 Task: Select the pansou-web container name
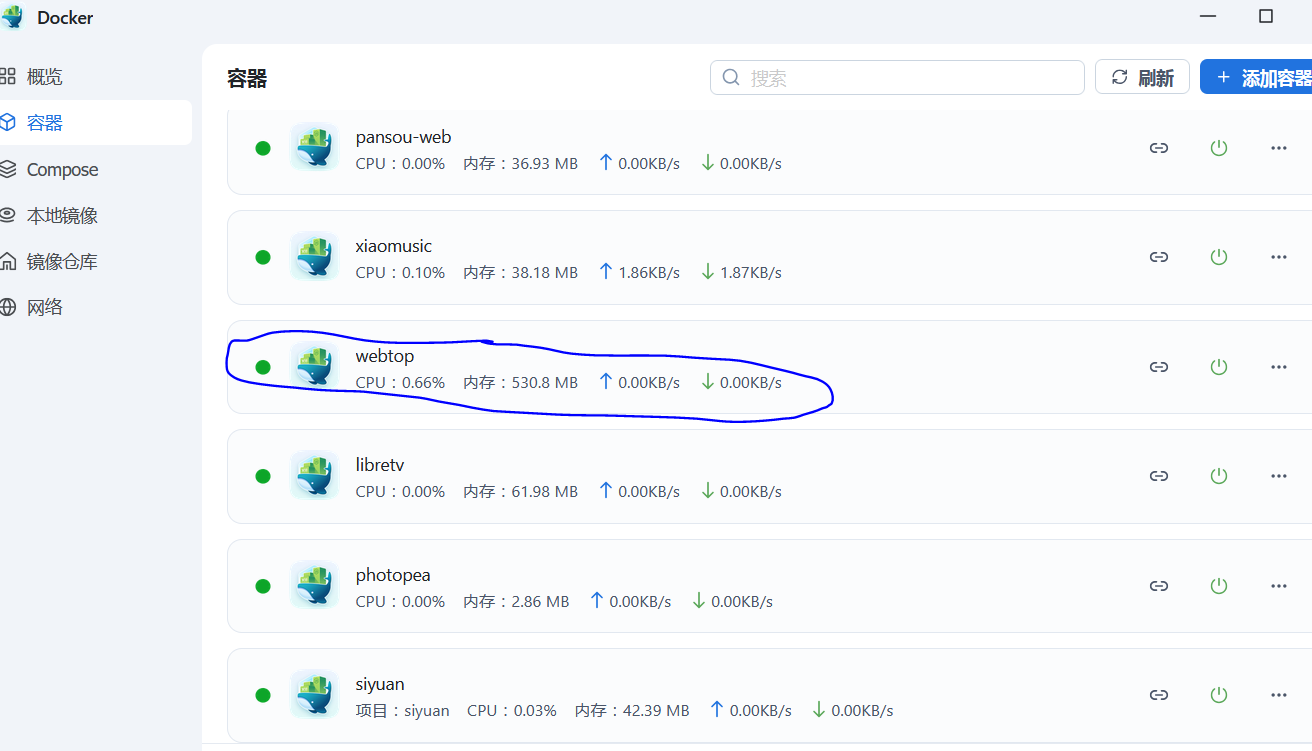[x=403, y=137]
